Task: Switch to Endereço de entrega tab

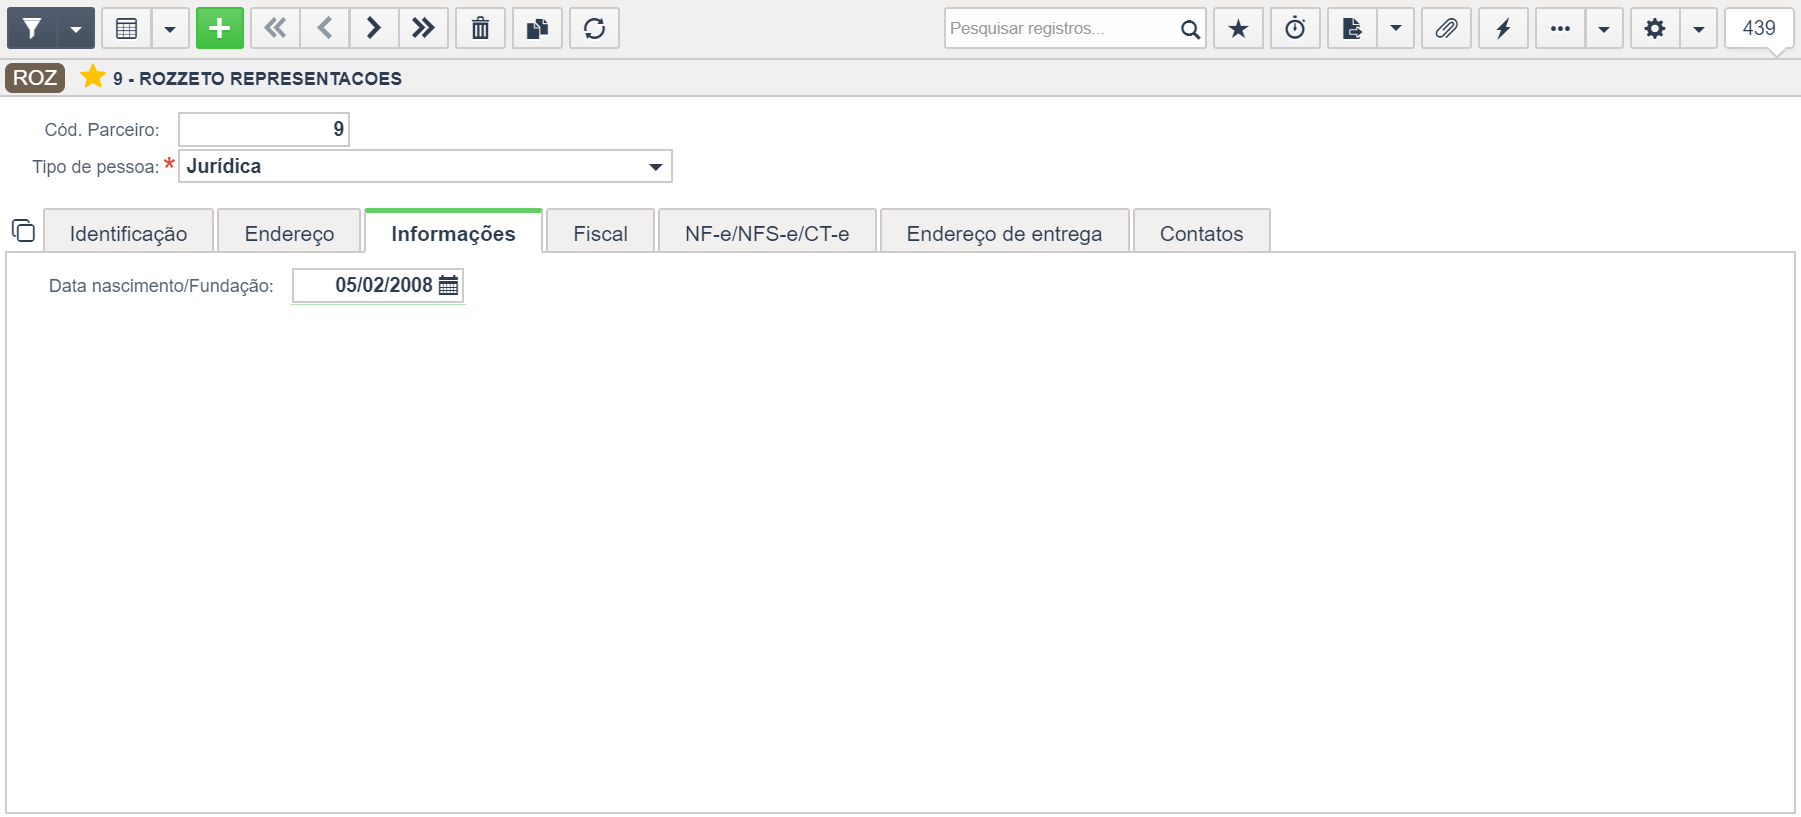Action: (x=1004, y=231)
